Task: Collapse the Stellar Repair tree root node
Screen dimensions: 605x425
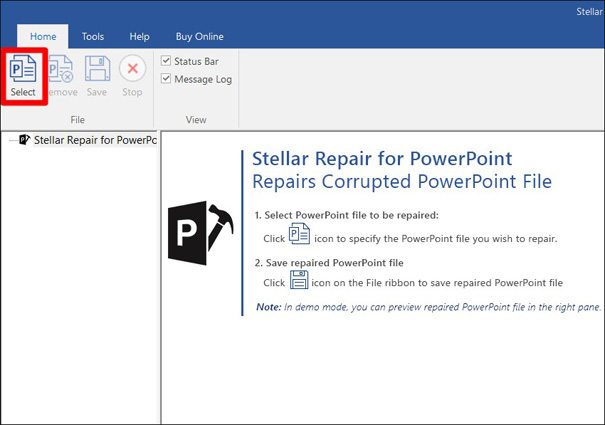Action: pos(10,140)
